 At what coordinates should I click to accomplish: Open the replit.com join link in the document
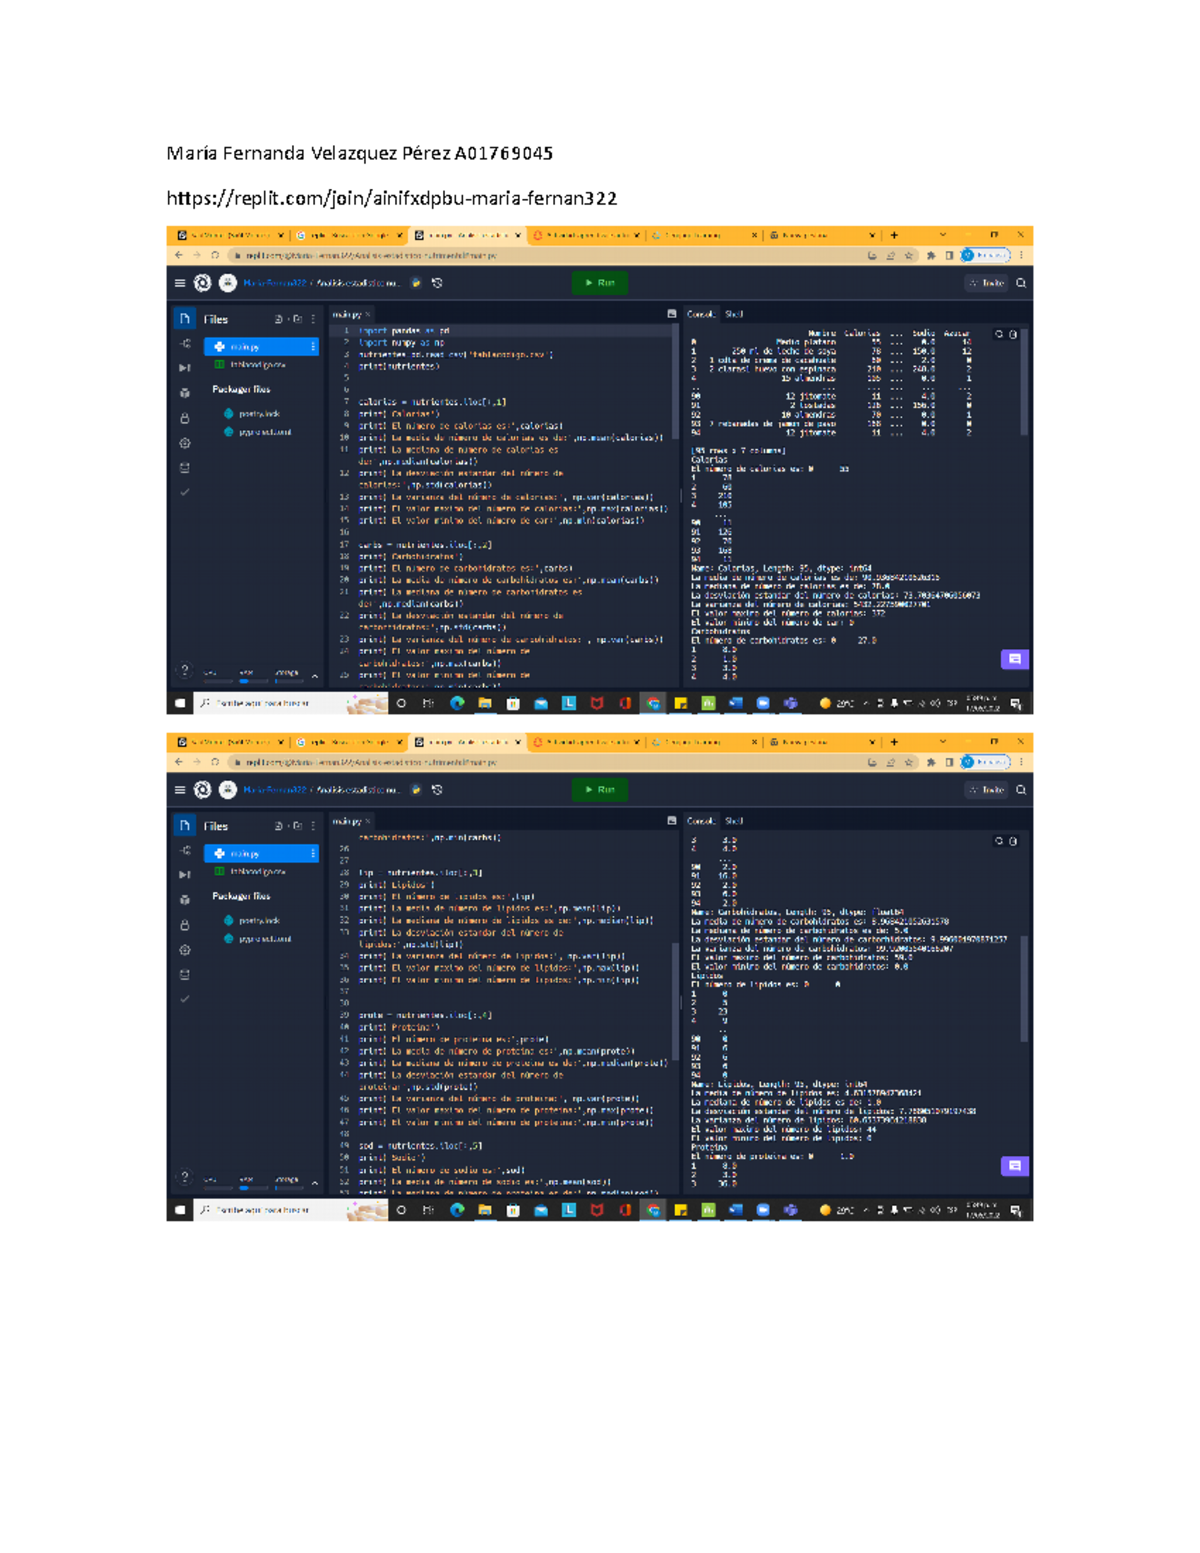pos(392,198)
